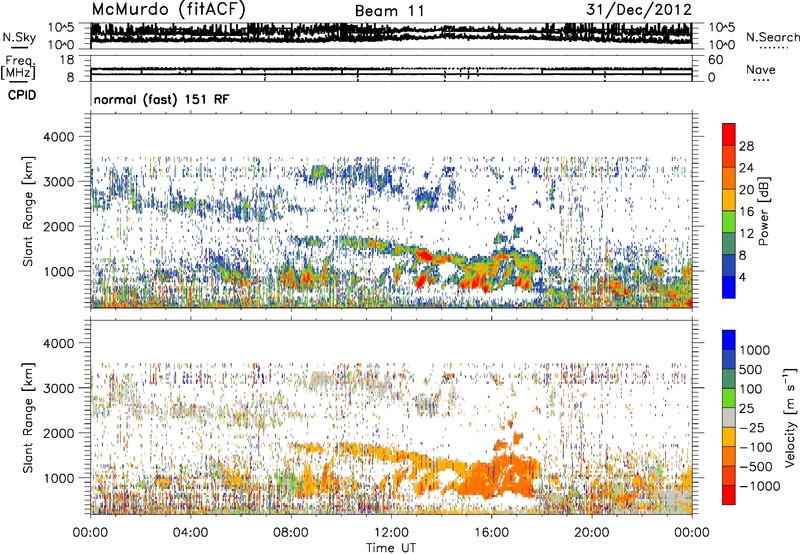This screenshot has height=554, width=800.
Task: Click the 4 value on Power color bar
Action: coord(742,277)
